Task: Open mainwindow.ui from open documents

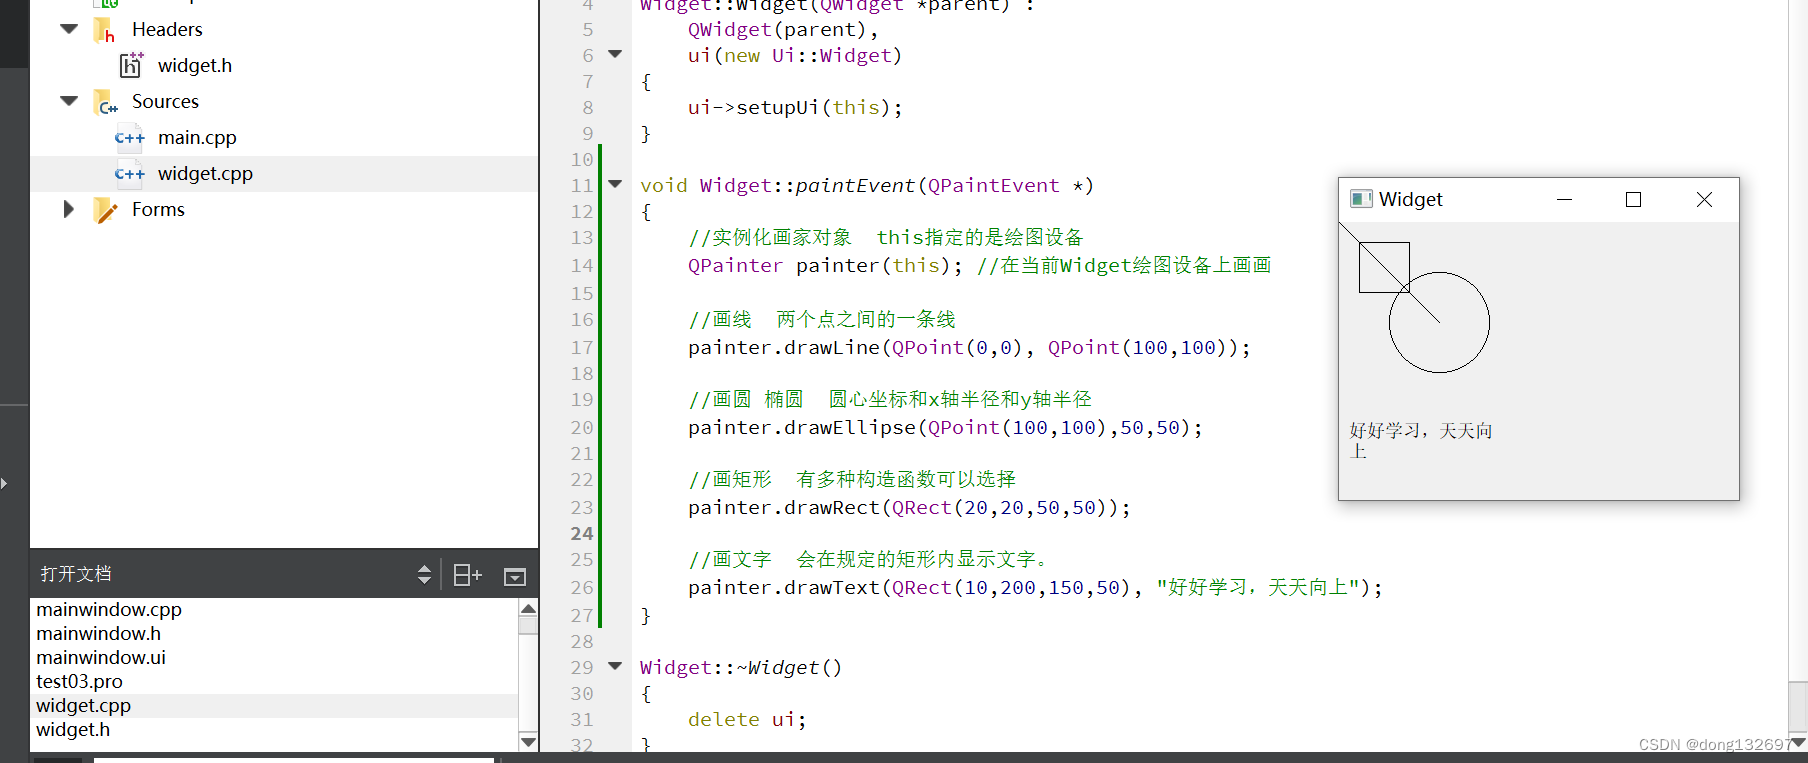Action: (x=101, y=657)
